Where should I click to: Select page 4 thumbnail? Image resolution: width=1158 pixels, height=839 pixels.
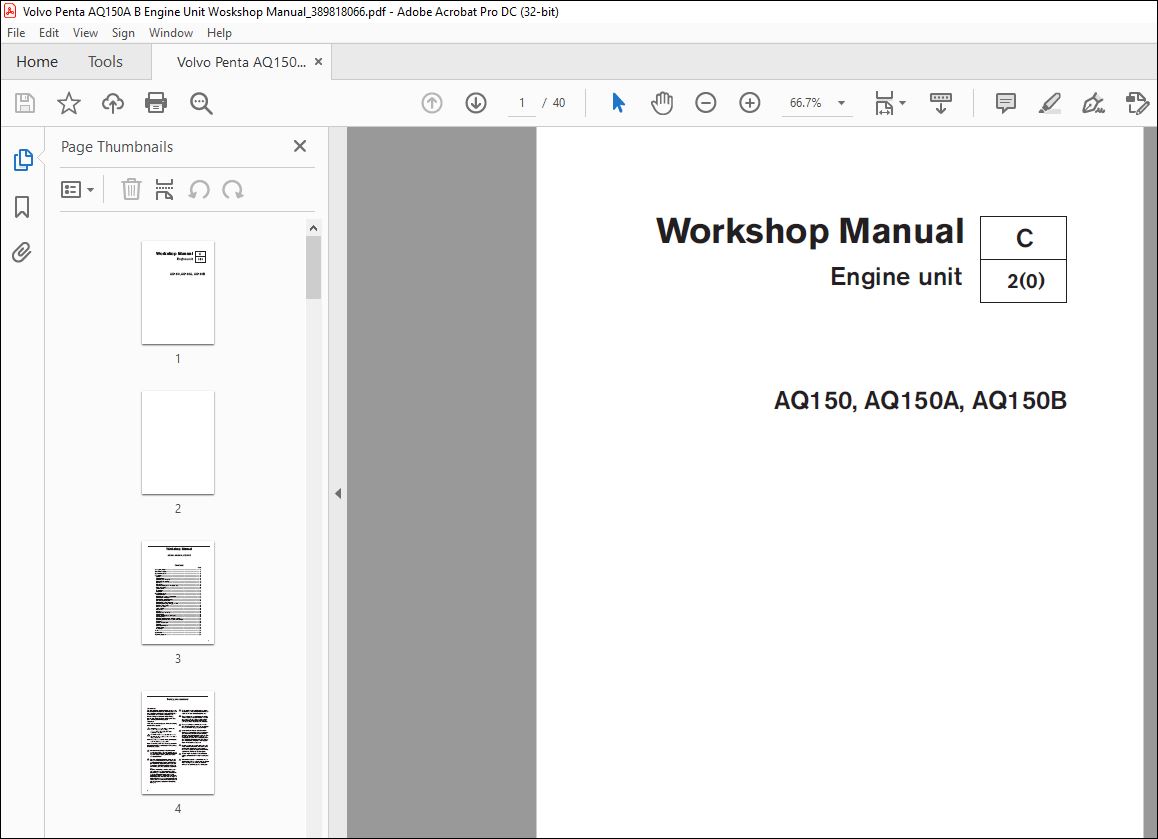click(178, 742)
